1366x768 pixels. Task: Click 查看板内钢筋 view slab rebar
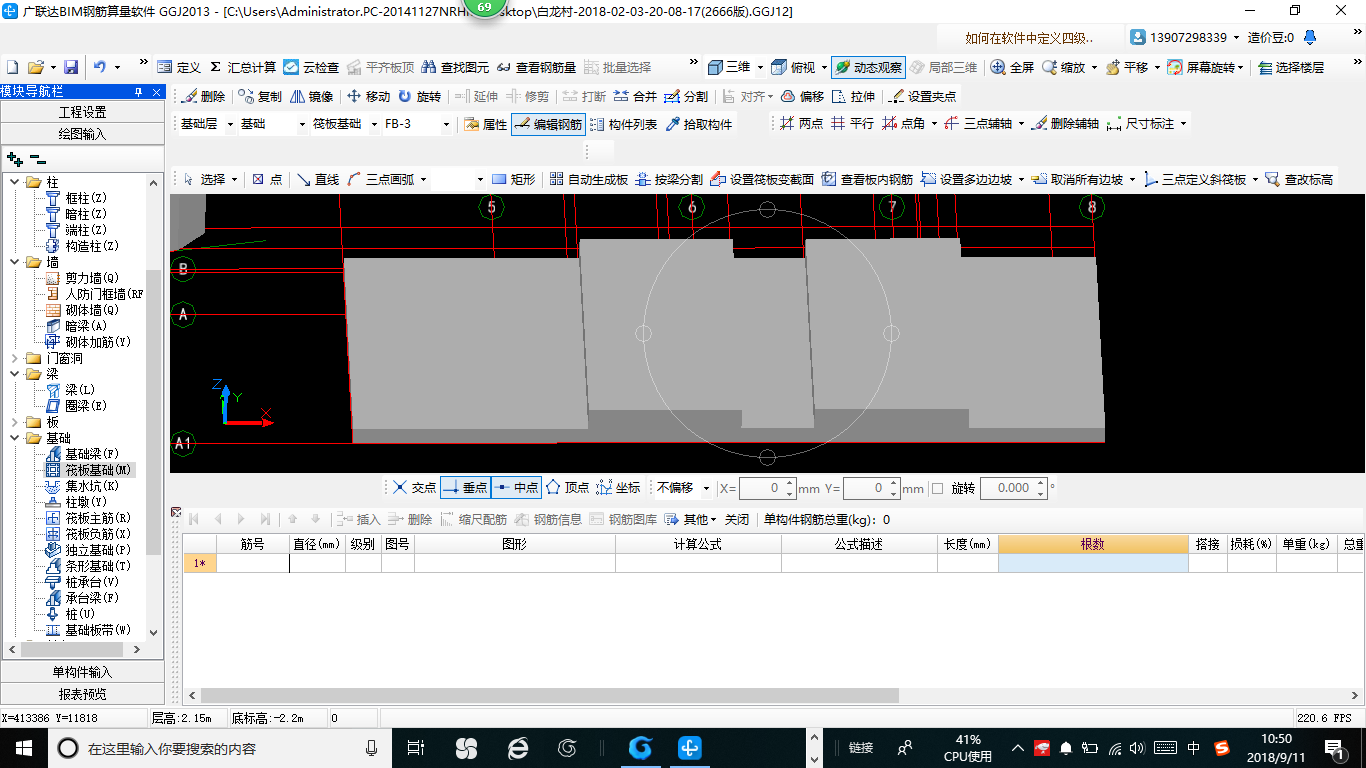pyautogui.click(x=867, y=179)
